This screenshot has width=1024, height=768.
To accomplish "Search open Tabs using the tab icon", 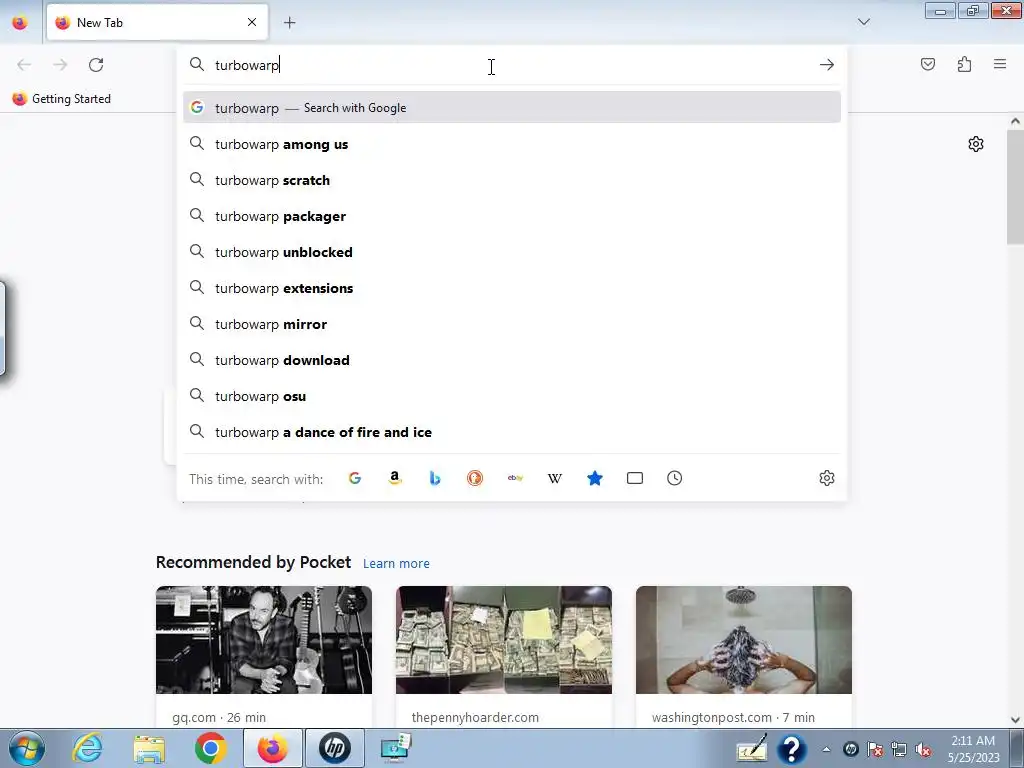I will pyautogui.click(x=635, y=478).
